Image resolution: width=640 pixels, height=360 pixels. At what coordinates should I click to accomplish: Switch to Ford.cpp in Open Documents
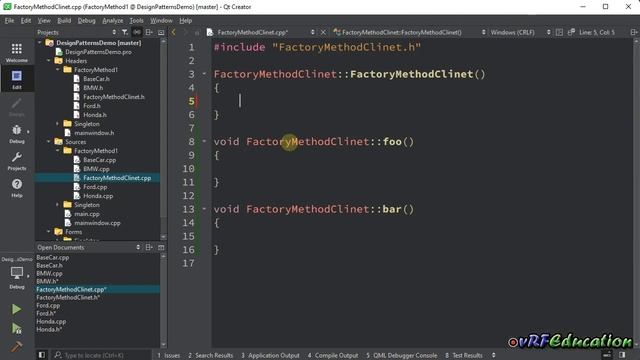click(48, 305)
